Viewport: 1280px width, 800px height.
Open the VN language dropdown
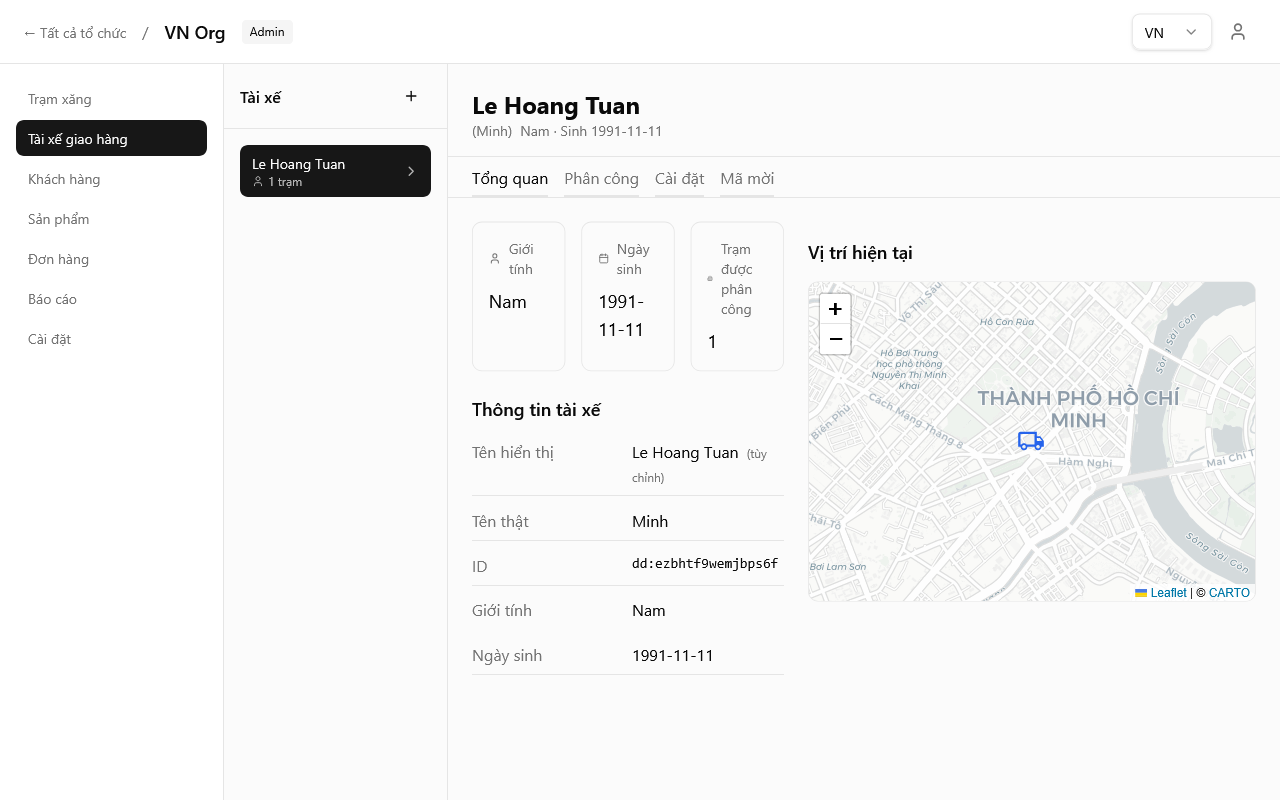click(1171, 32)
